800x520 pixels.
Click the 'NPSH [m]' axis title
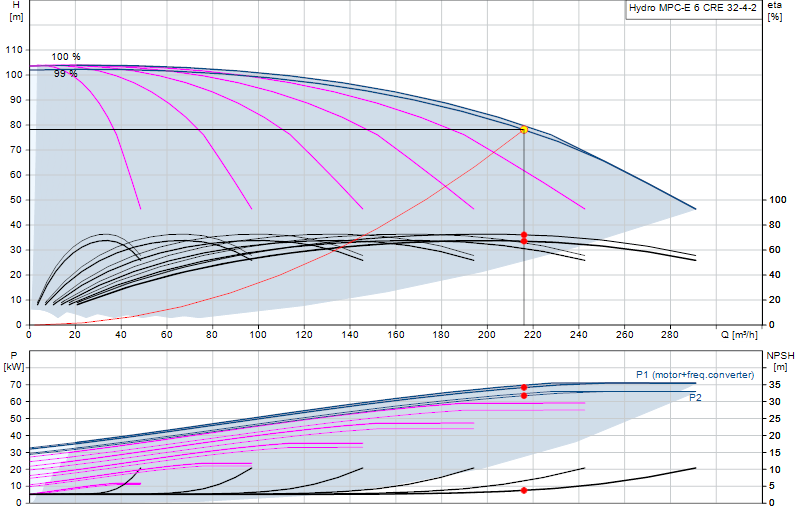tap(780, 361)
